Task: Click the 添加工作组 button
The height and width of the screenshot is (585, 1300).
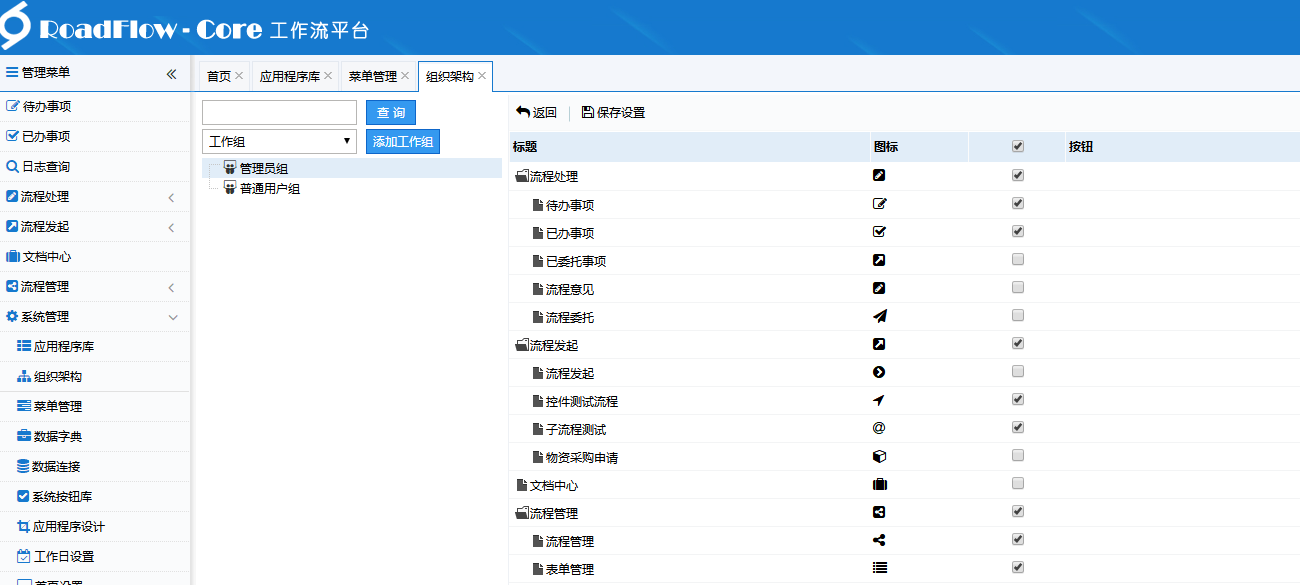Action: 403,142
